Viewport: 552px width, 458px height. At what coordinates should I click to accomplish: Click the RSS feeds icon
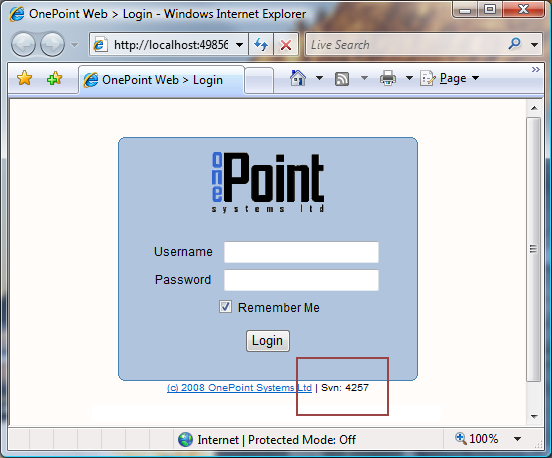342,78
